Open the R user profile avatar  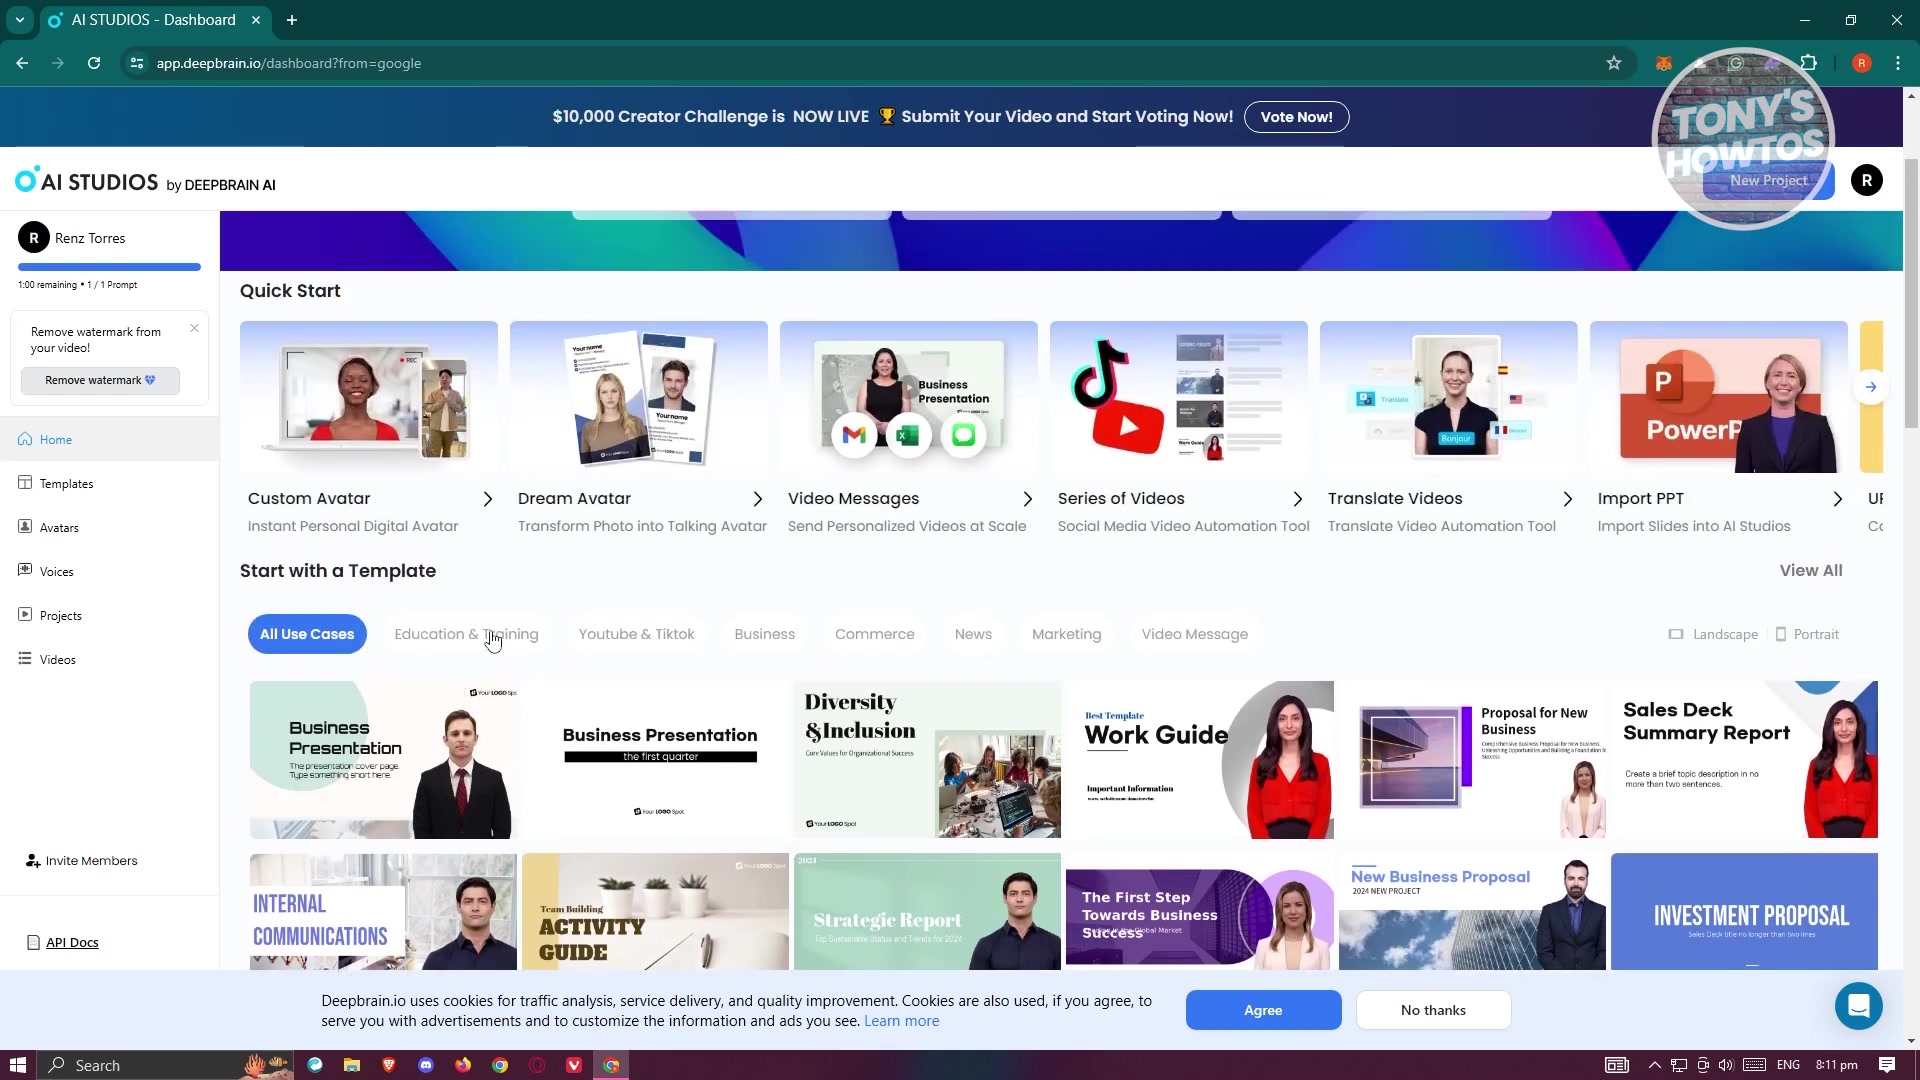(x=1866, y=180)
